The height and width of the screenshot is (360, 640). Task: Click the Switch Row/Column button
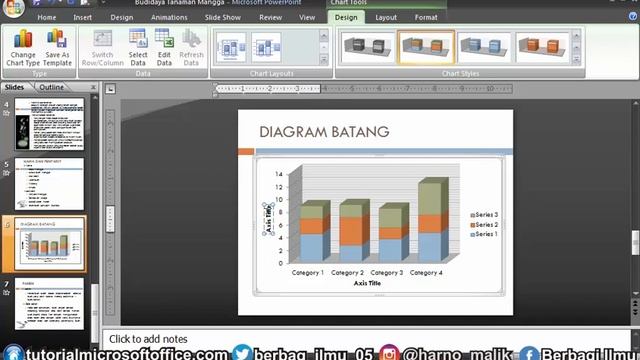click(102, 48)
